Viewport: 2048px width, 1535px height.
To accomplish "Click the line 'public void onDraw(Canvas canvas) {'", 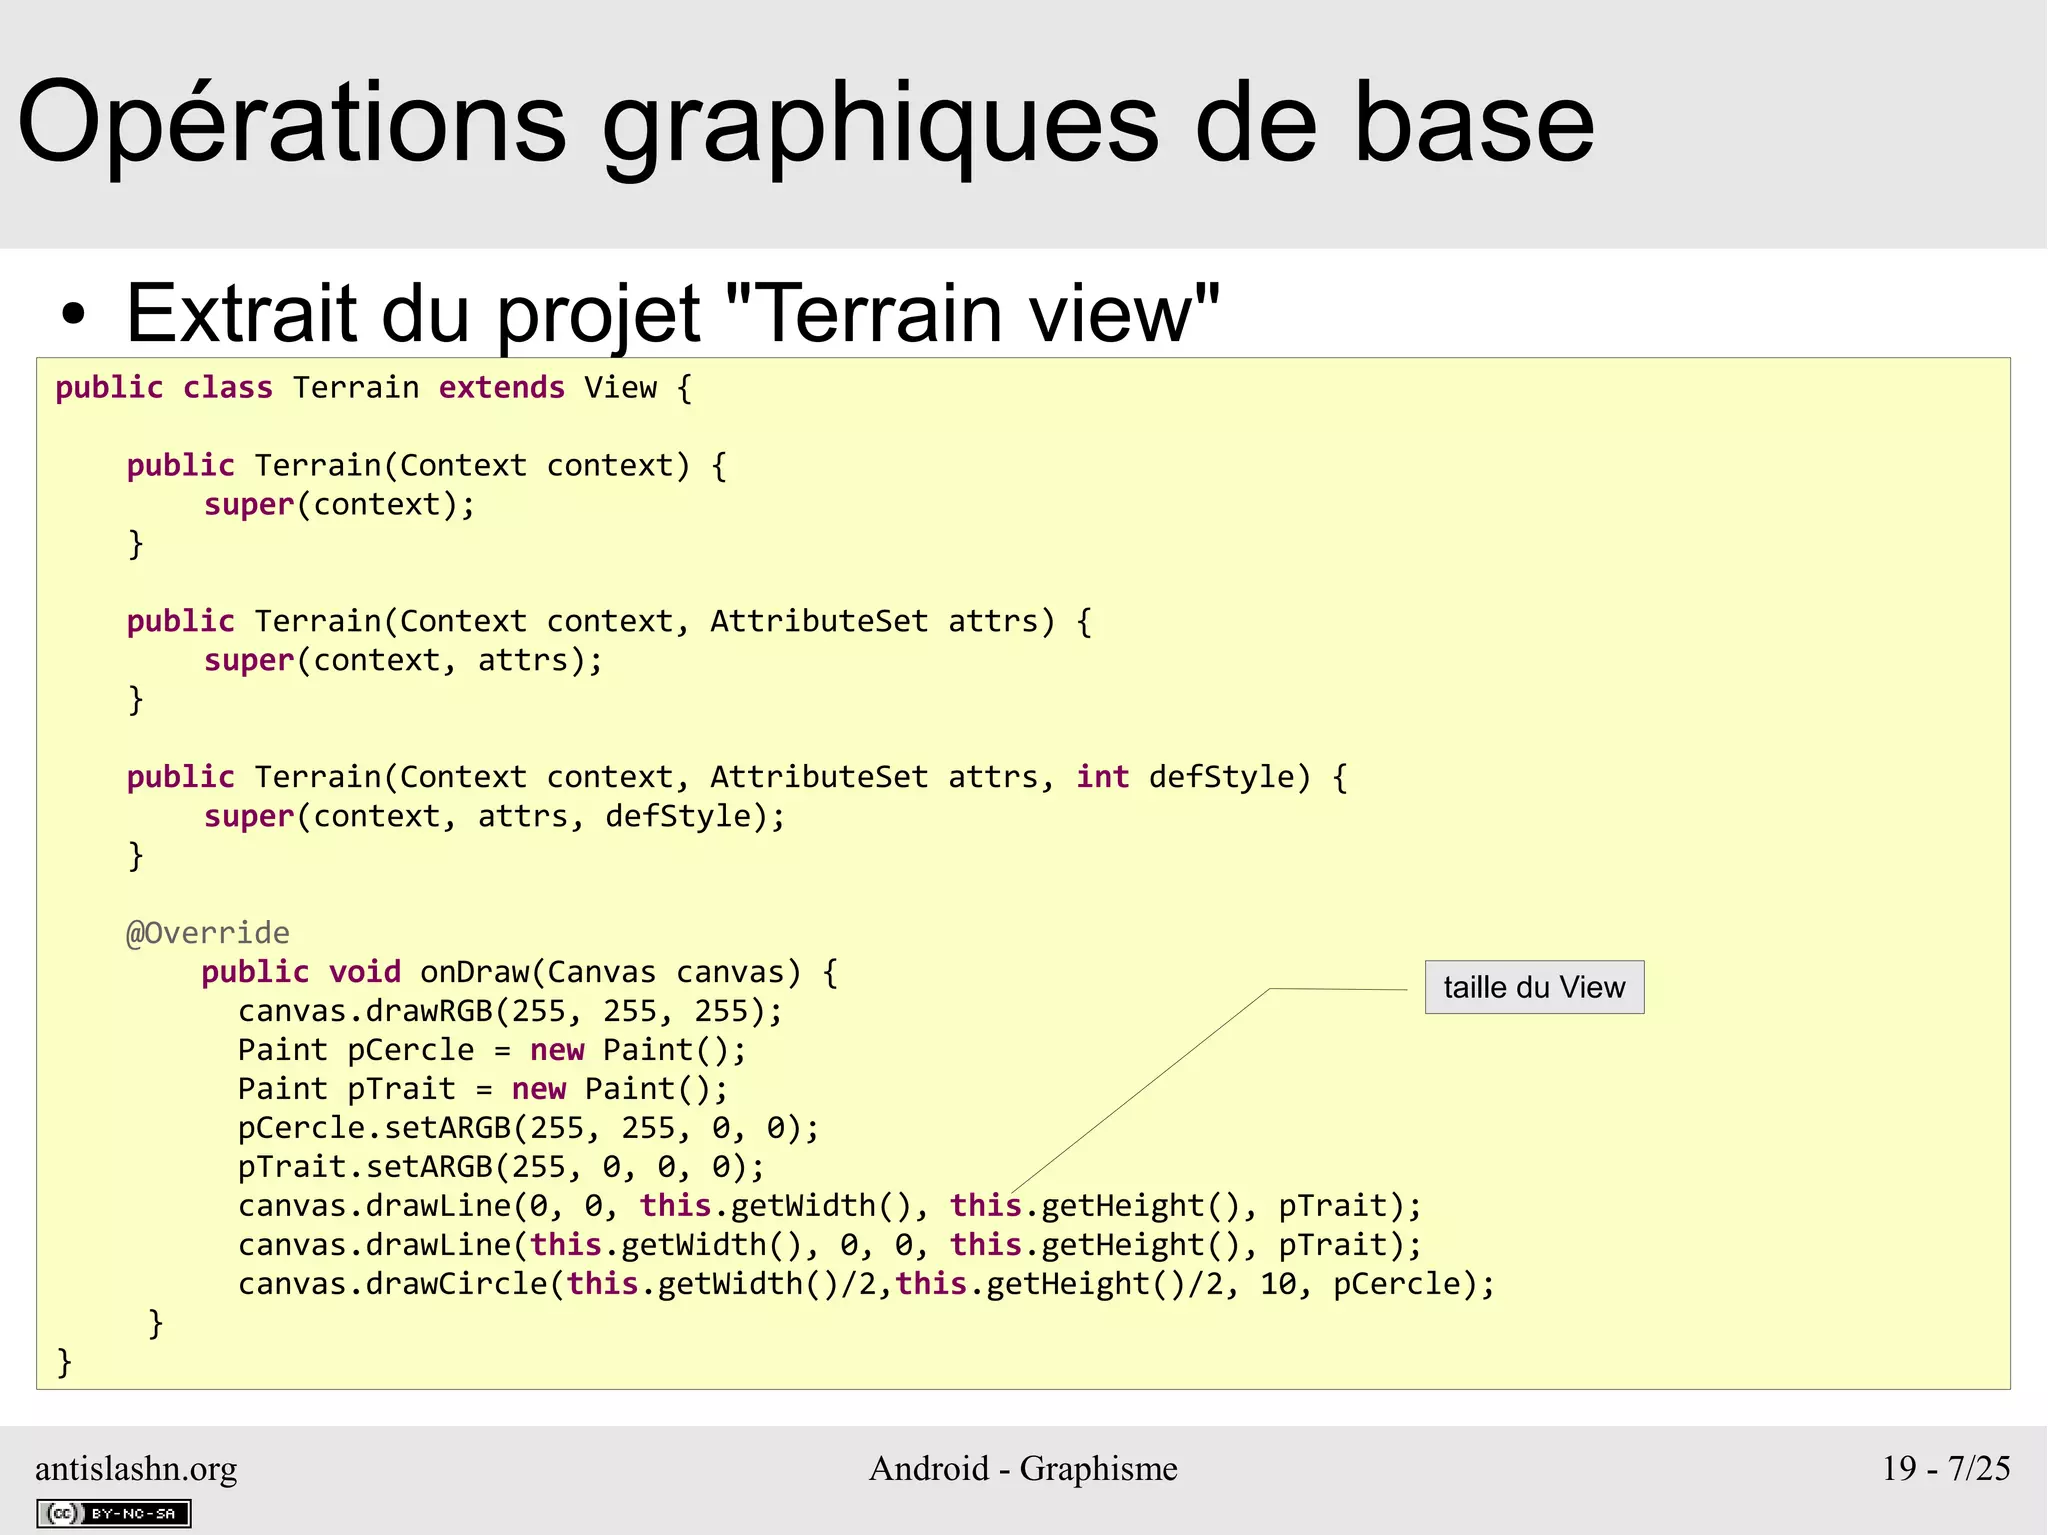I will click(520, 973).
